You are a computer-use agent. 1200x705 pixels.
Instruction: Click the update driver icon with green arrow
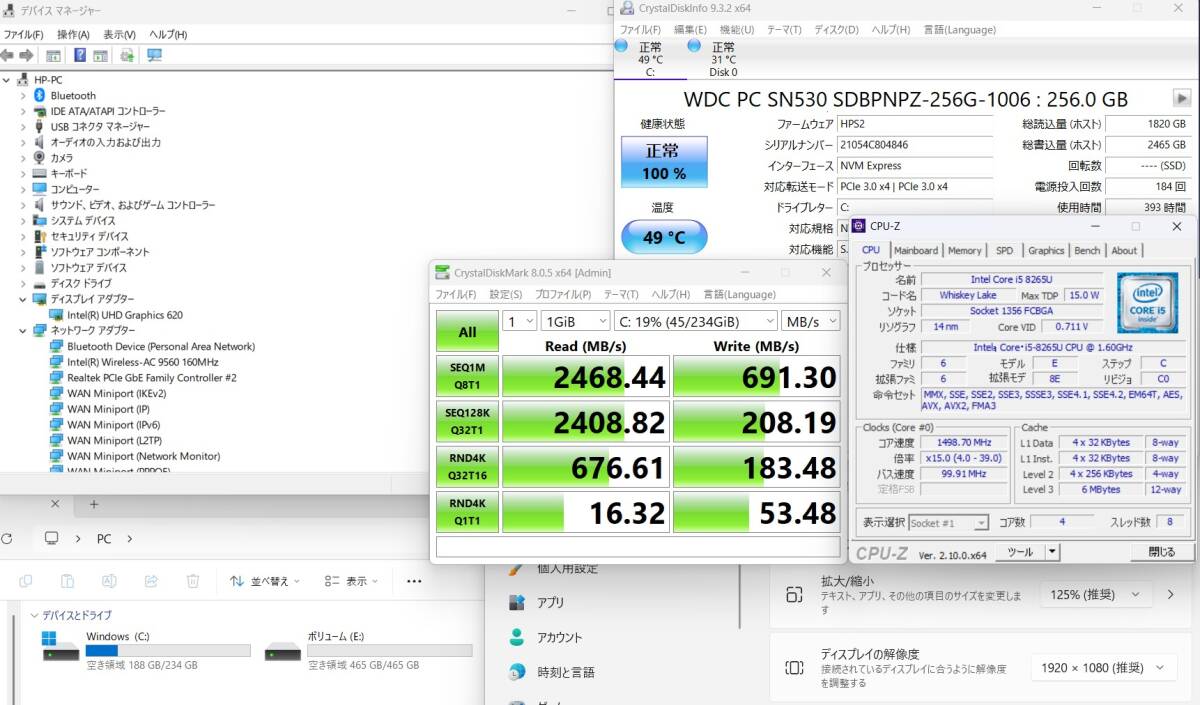[127, 55]
